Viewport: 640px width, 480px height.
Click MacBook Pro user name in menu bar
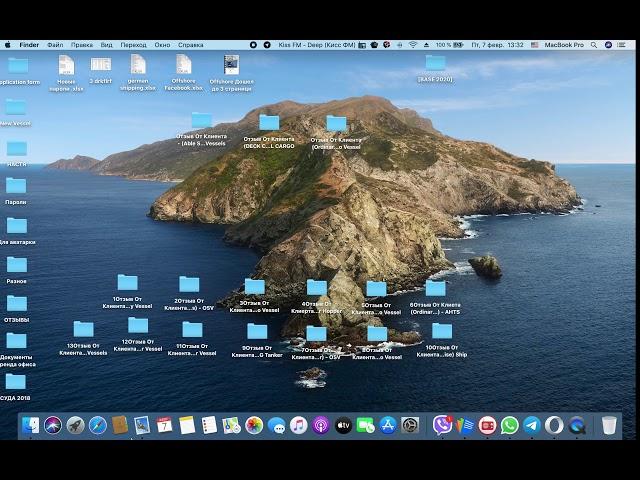point(564,45)
